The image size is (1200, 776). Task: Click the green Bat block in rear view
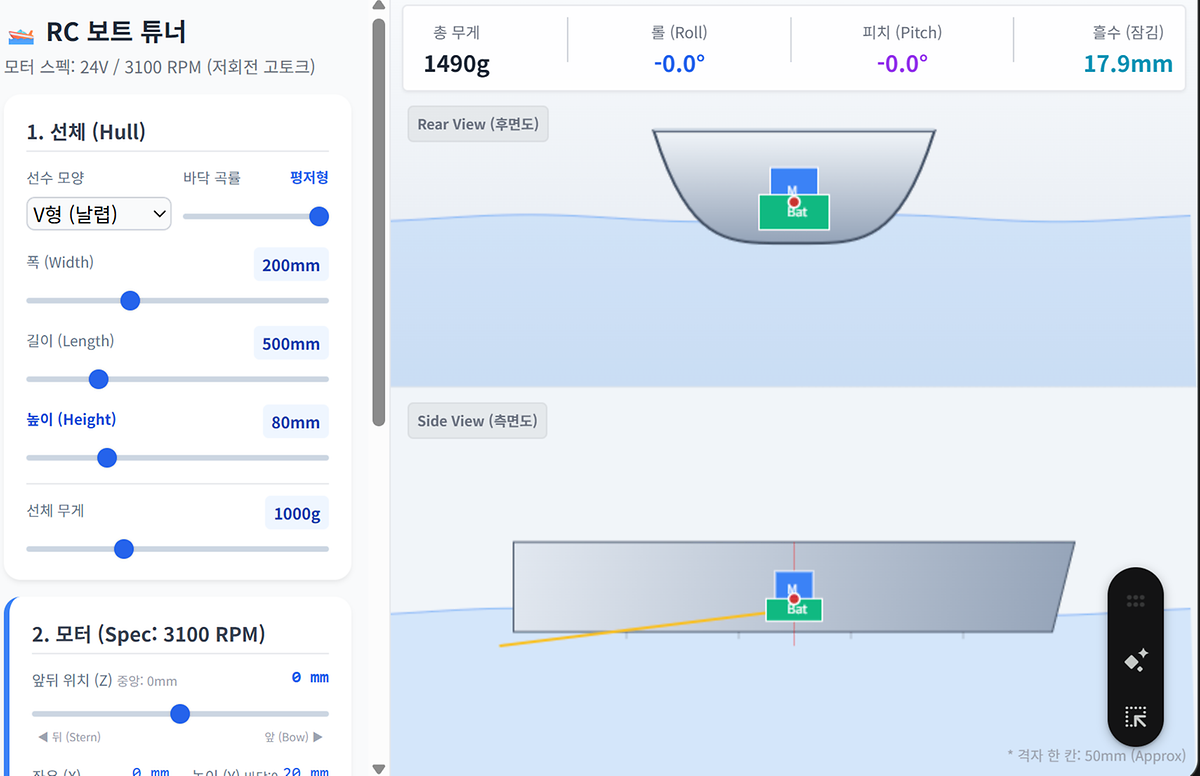(794, 212)
